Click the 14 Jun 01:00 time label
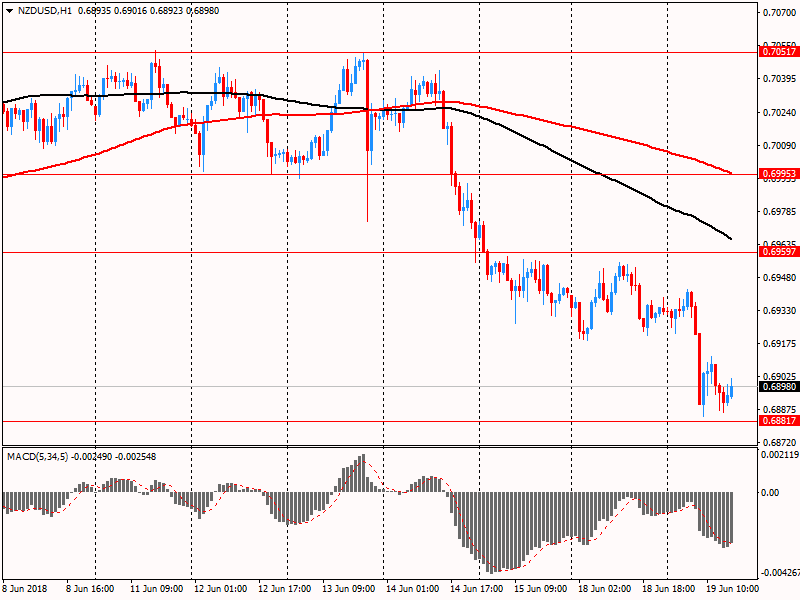800x600 pixels. click(412, 588)
